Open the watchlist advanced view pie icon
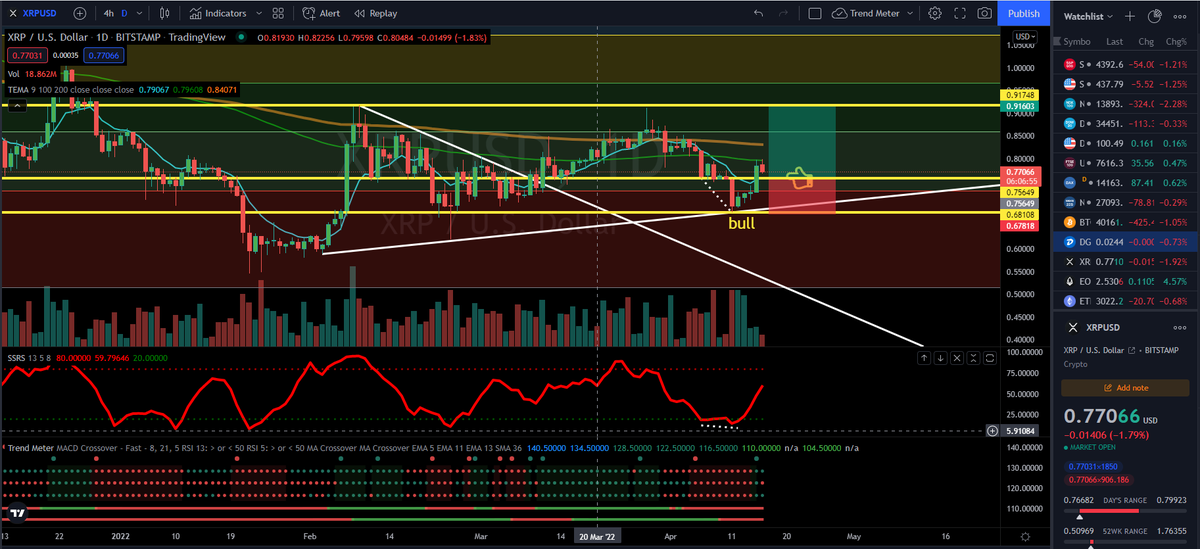Screen dimensions: 1200x549 (1154, 16)
